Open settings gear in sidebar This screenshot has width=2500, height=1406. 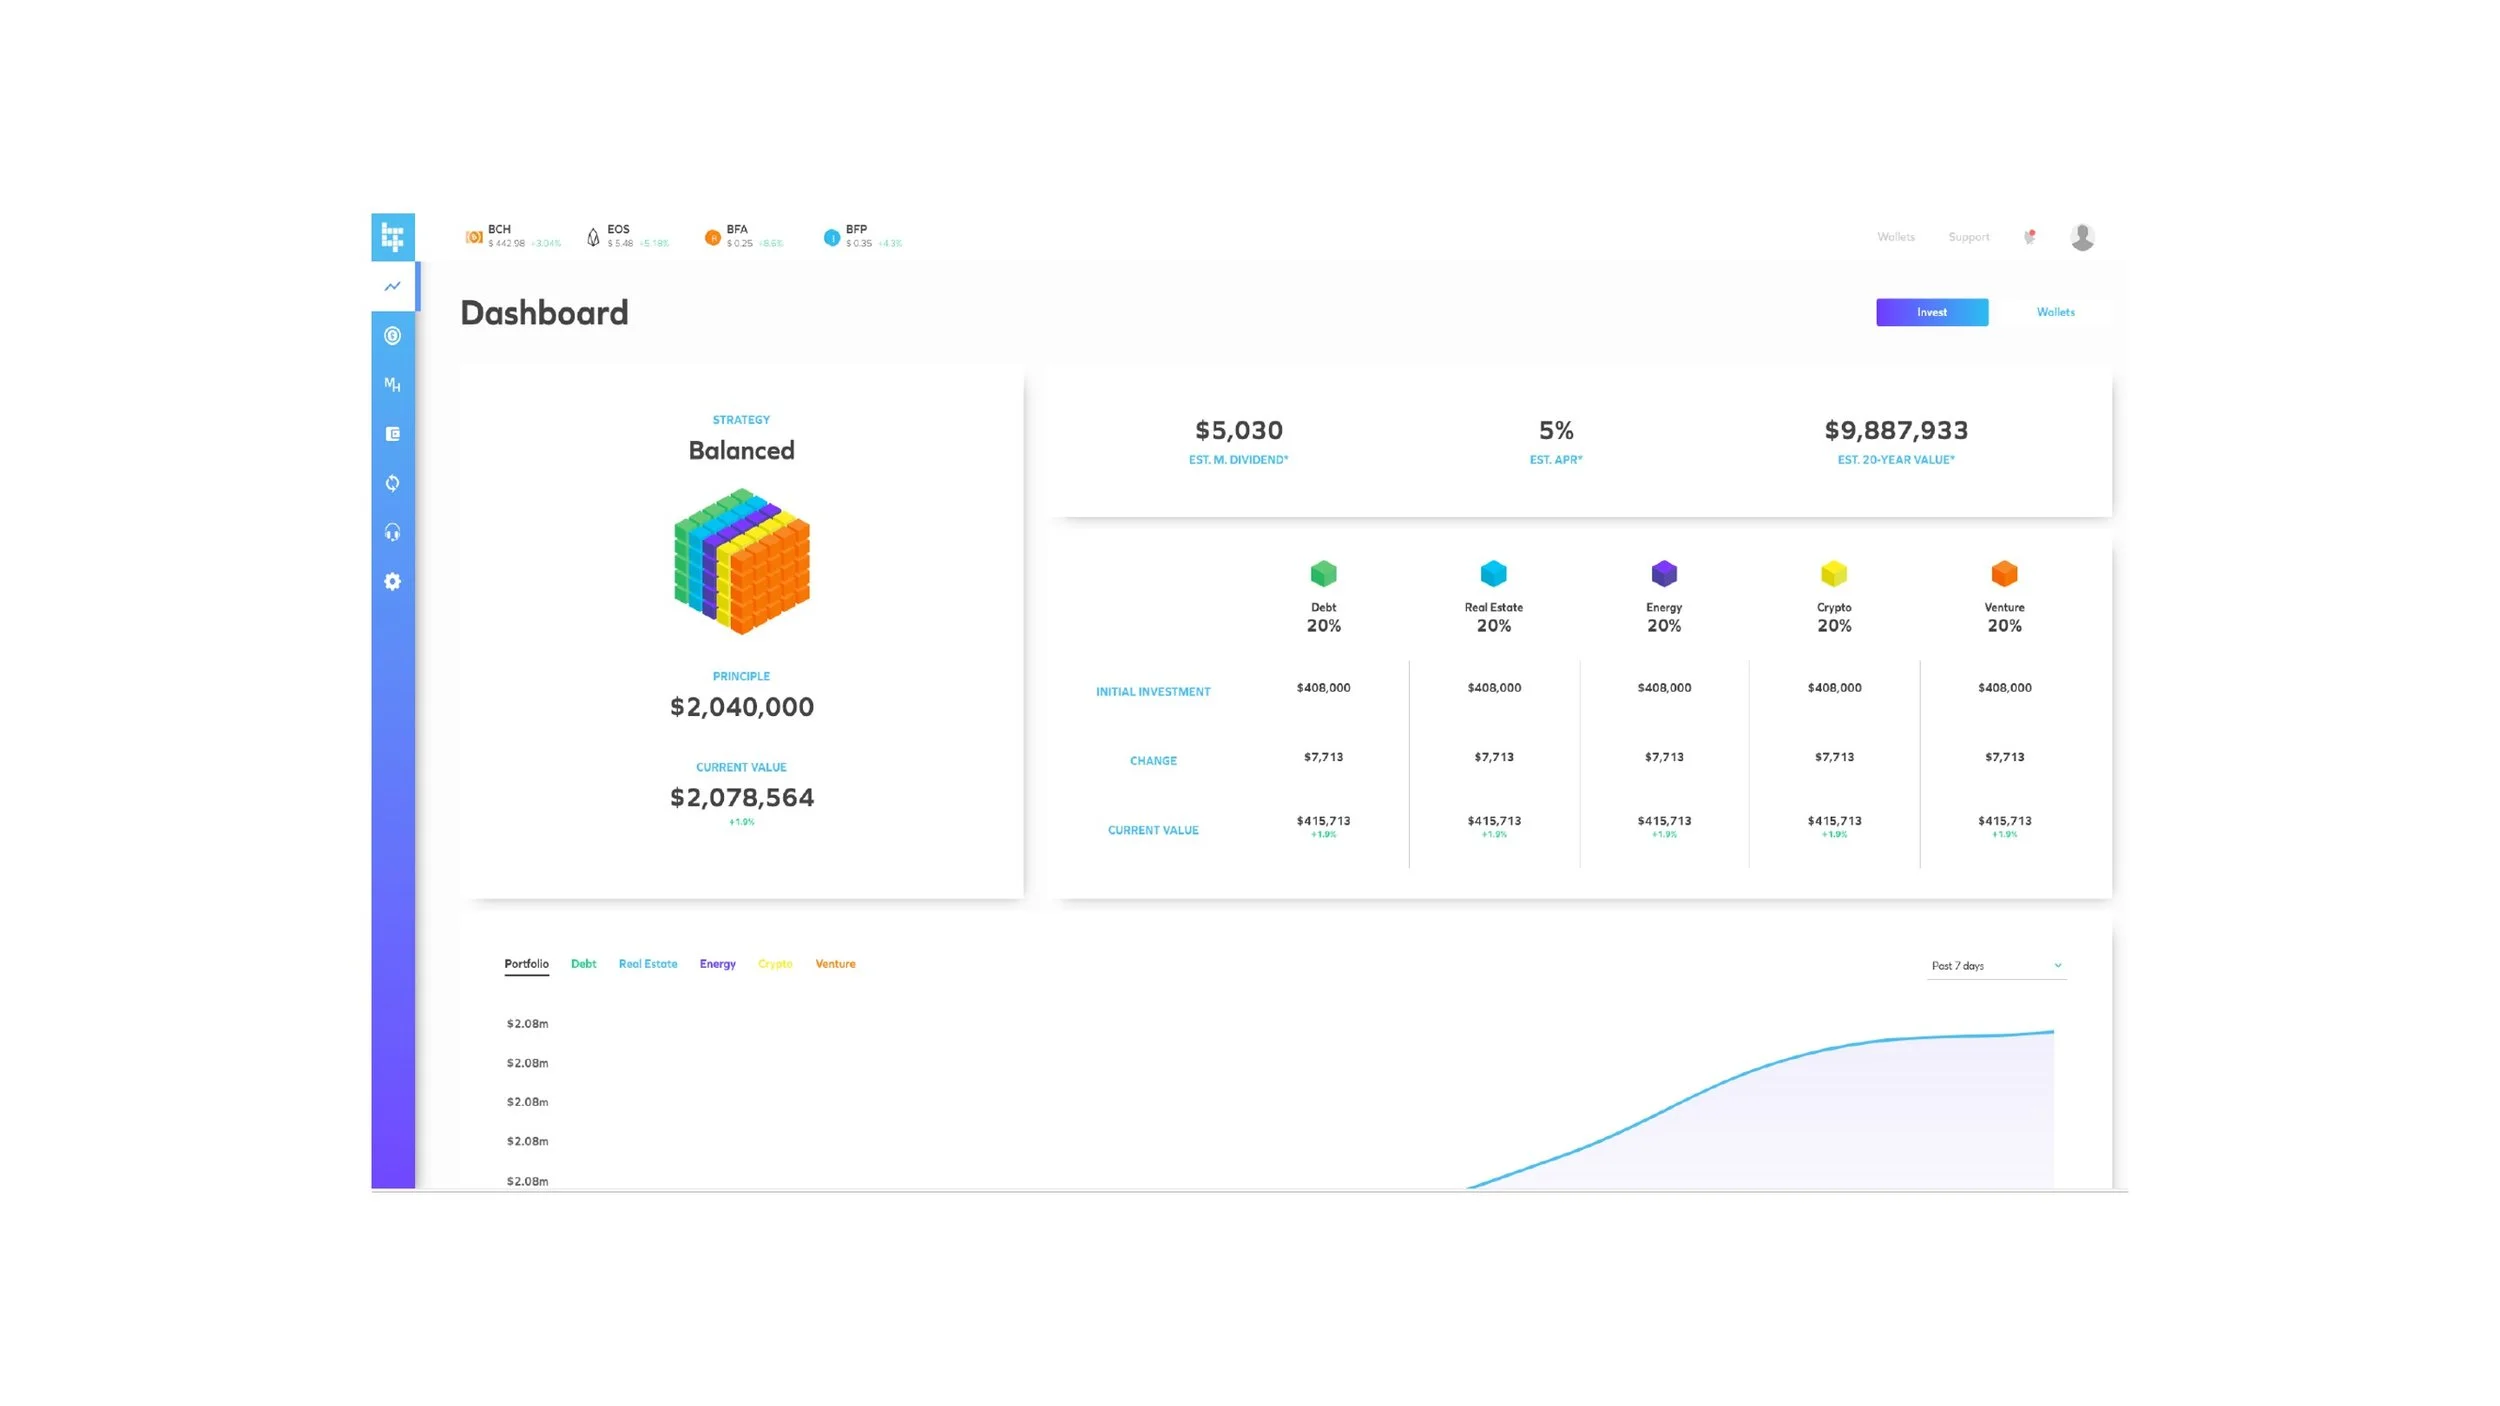pyautogui.click(x=392, y=581)
